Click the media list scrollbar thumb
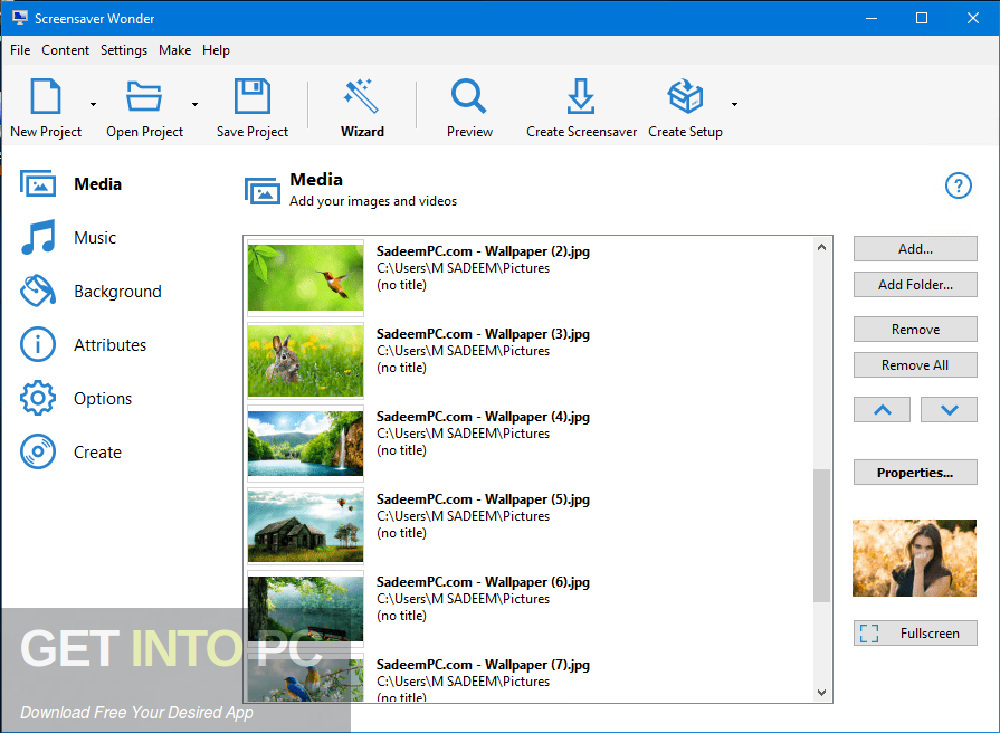This screenshot has width=1000, height=733. (821, 535)
